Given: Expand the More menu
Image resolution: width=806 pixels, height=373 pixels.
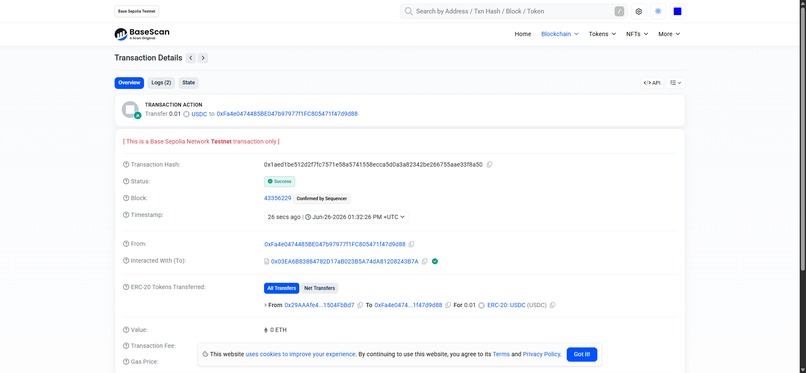Looking at the screenshot, I should [x=669, y=34].
